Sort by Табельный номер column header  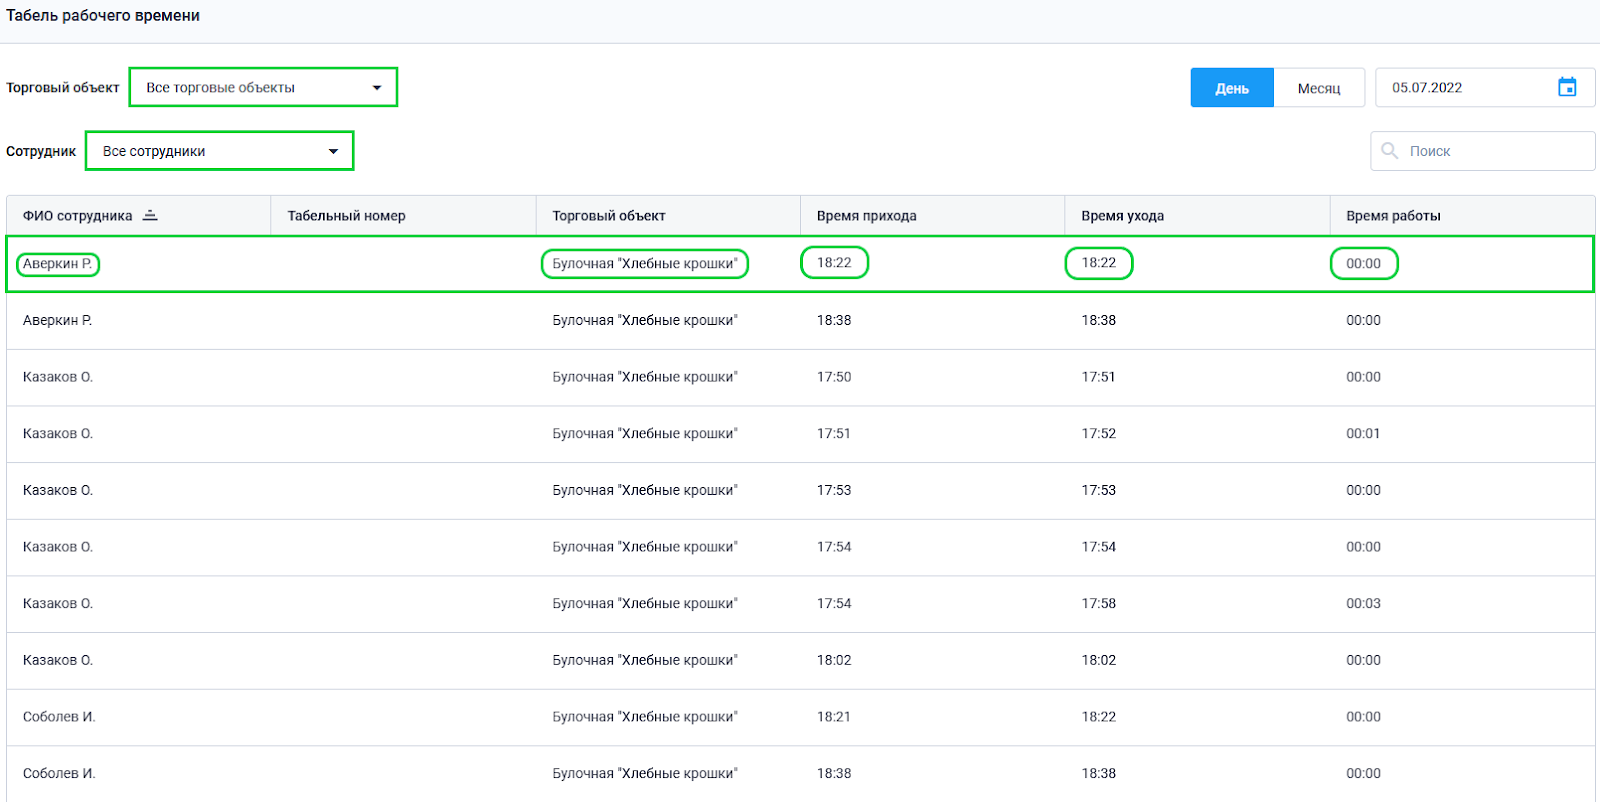click(x=346, y=216)
